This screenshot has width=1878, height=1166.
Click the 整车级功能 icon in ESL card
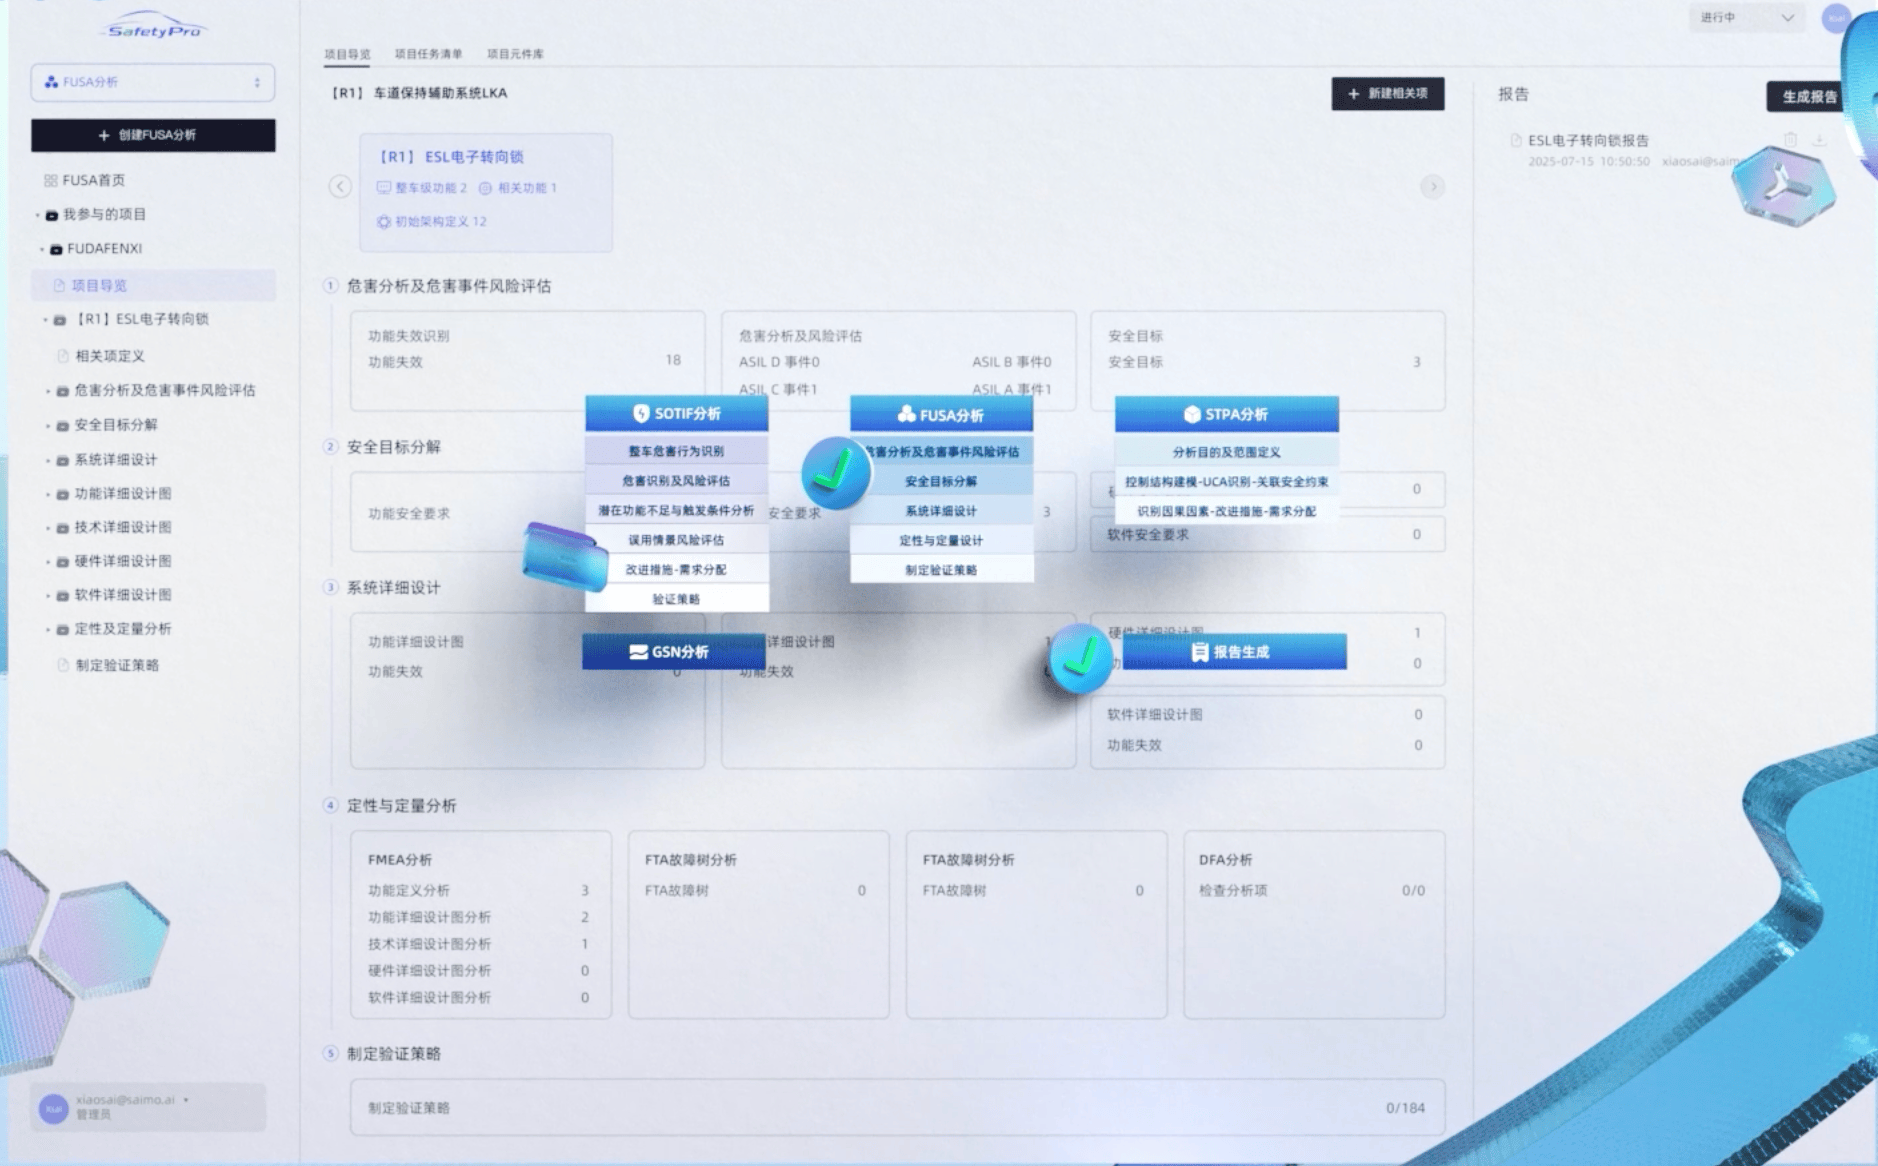383,188
